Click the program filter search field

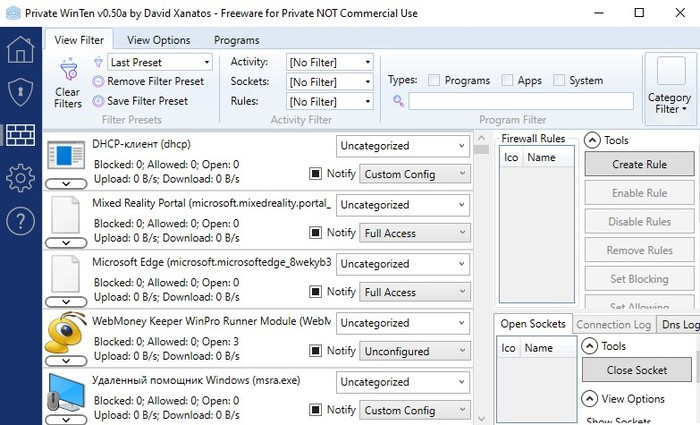coord(520,101)
